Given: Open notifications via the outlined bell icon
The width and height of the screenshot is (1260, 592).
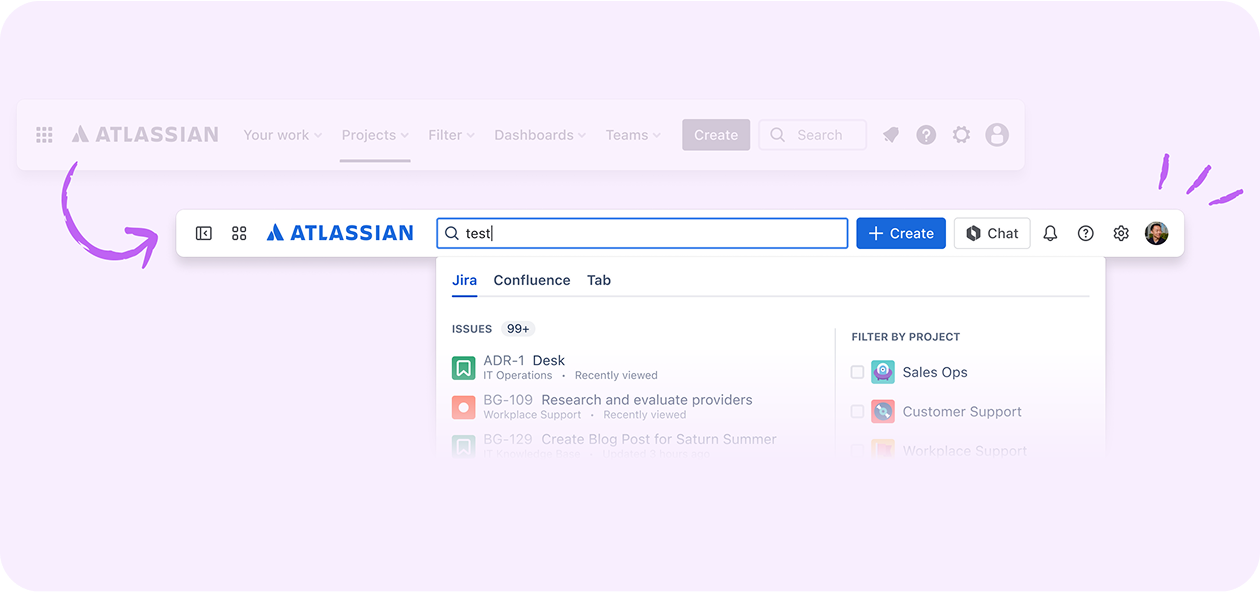Looking at the screenshot, I should click(1050, 233).
